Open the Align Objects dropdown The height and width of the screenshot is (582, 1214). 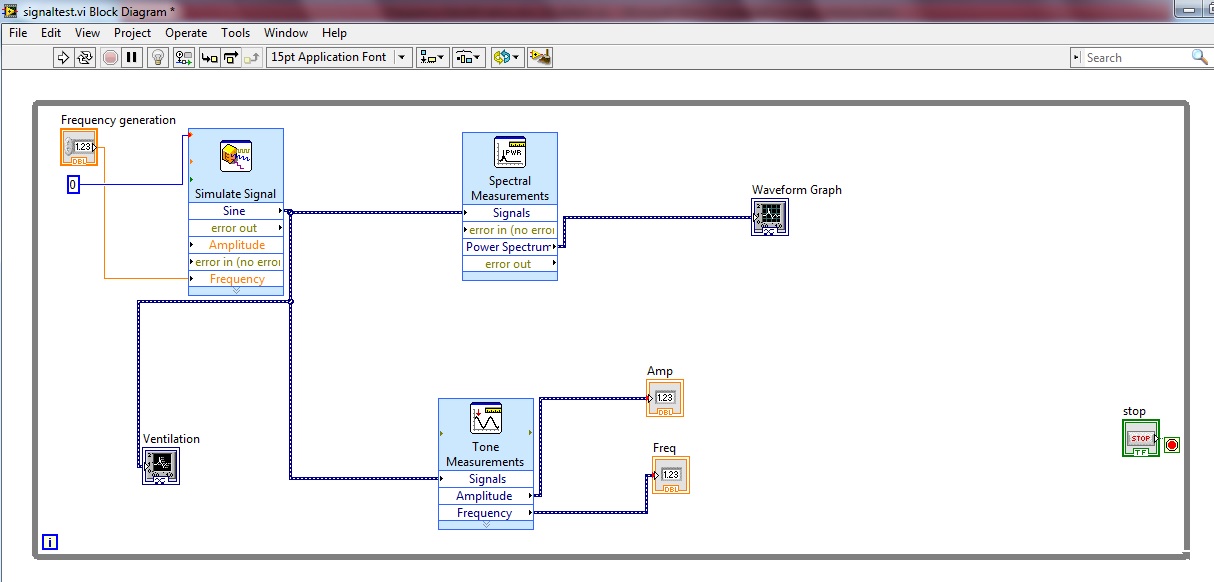433,57
